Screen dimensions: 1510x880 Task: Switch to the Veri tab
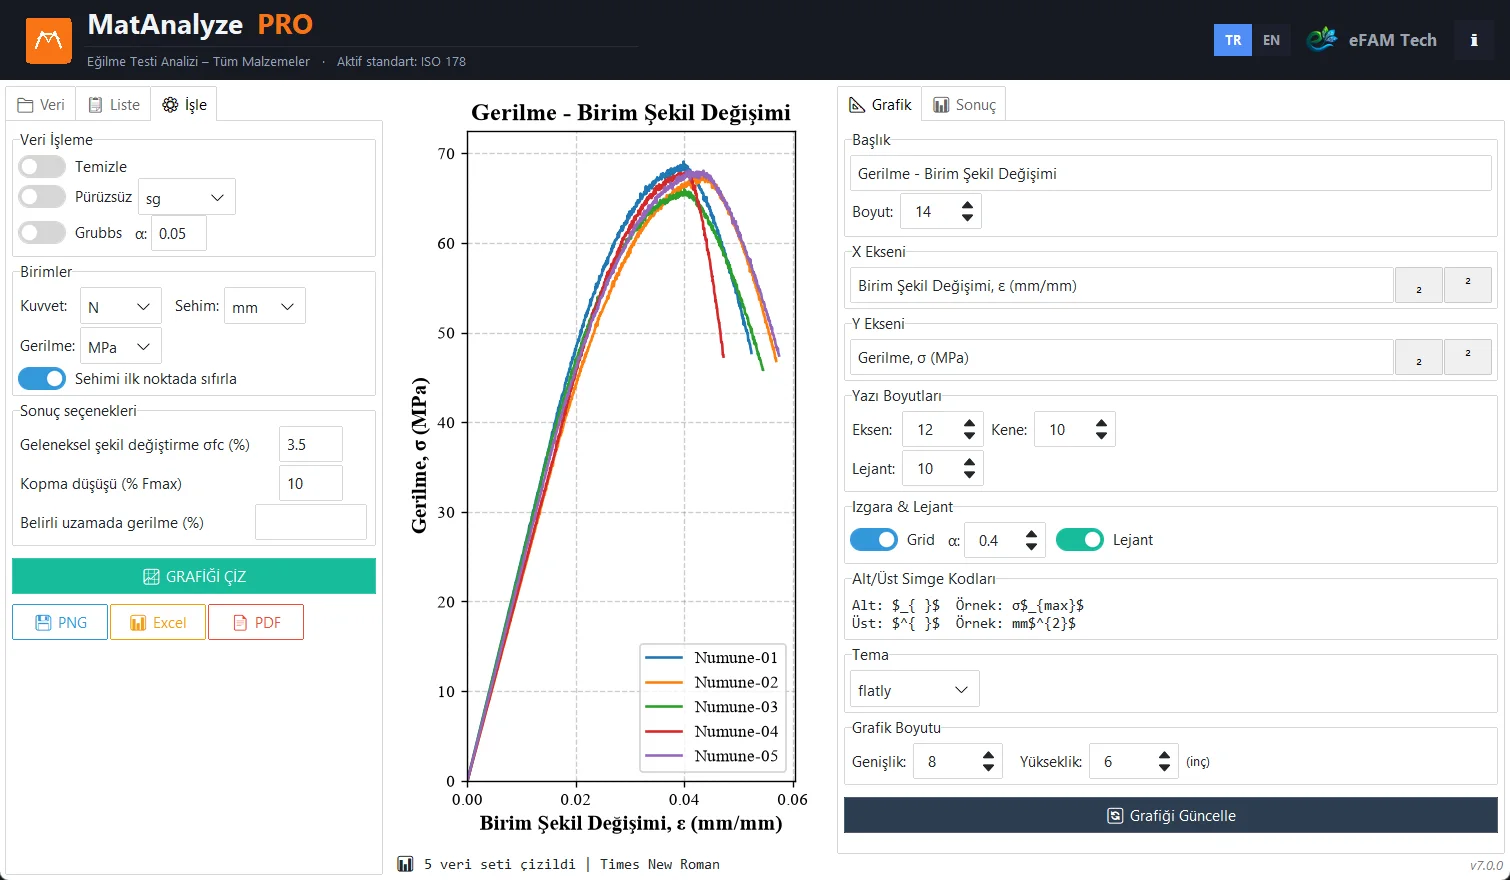tap(41, 104)
